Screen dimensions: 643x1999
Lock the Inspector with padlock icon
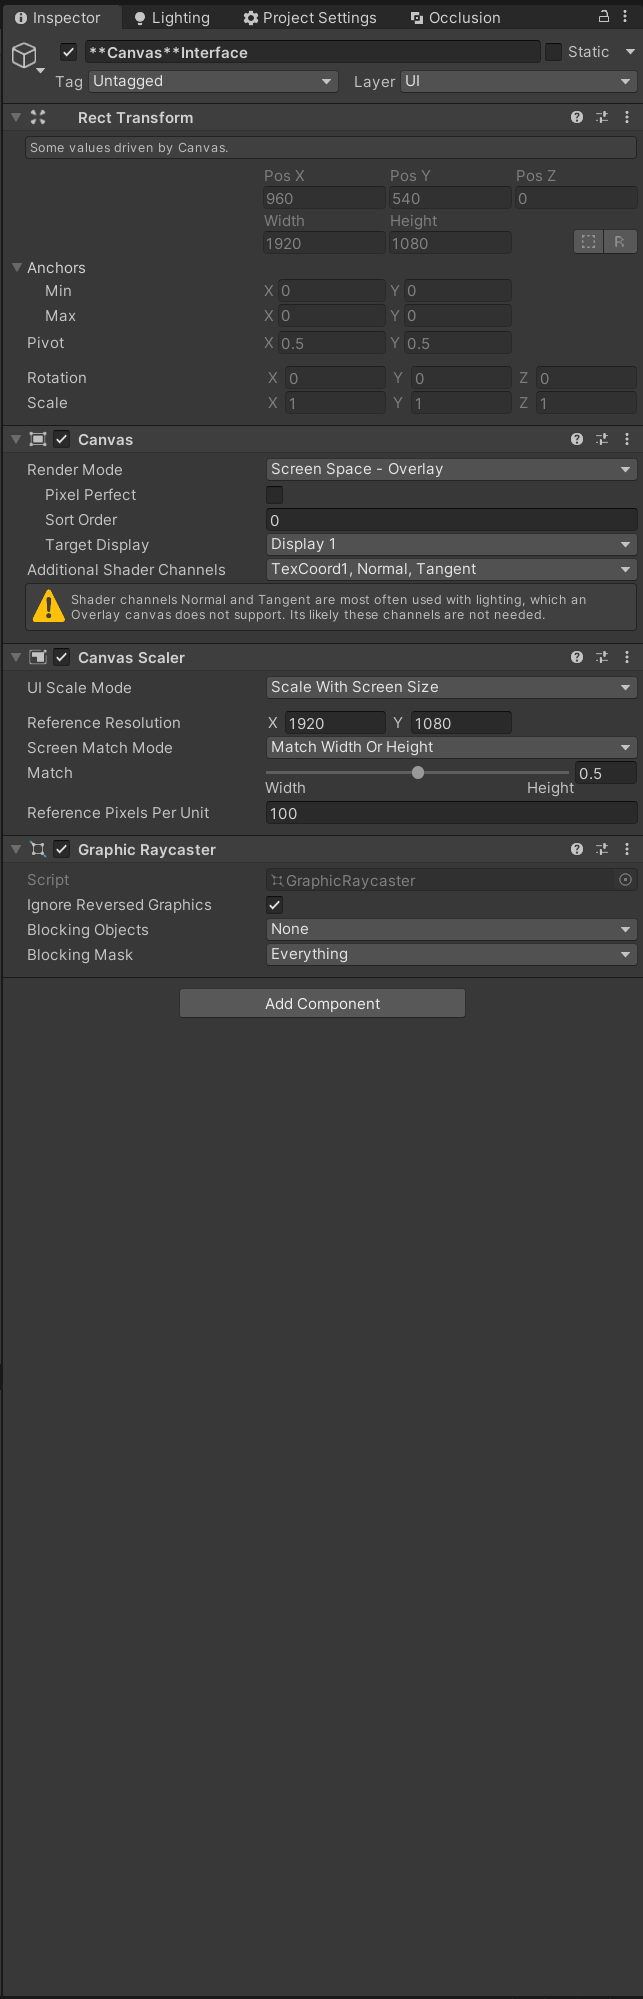click(x=604, y=17)
